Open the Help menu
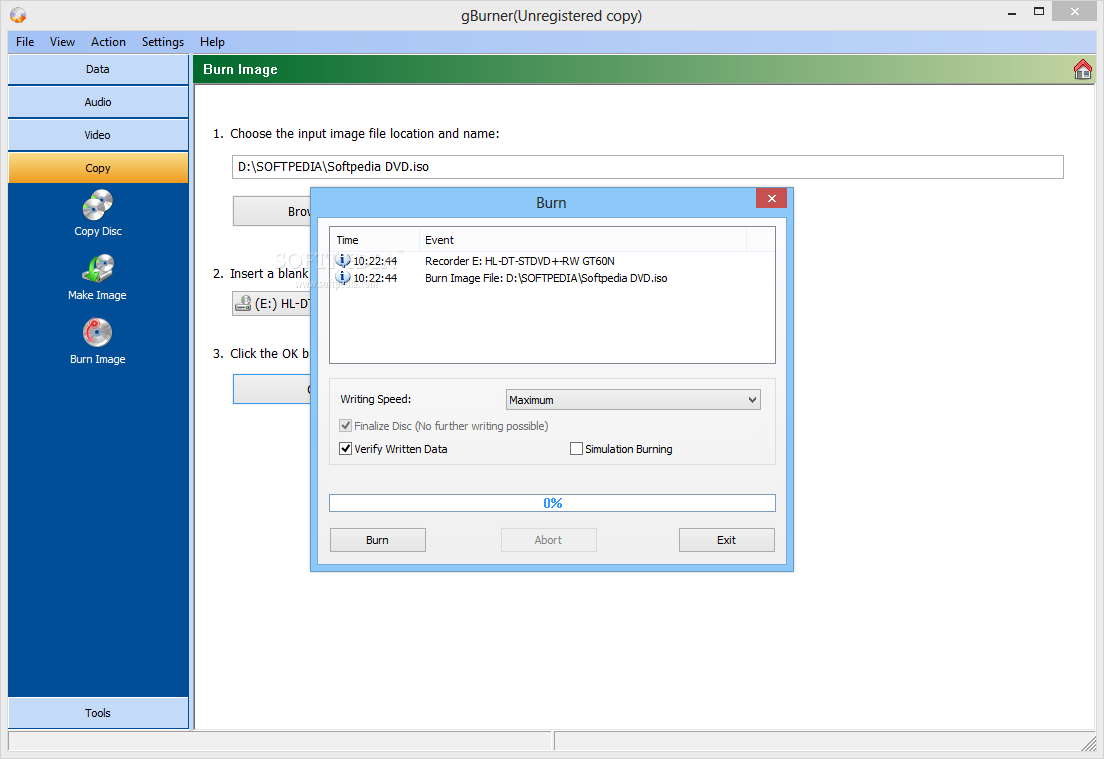This screenshot has height=759, width=1104. point(212,42)
